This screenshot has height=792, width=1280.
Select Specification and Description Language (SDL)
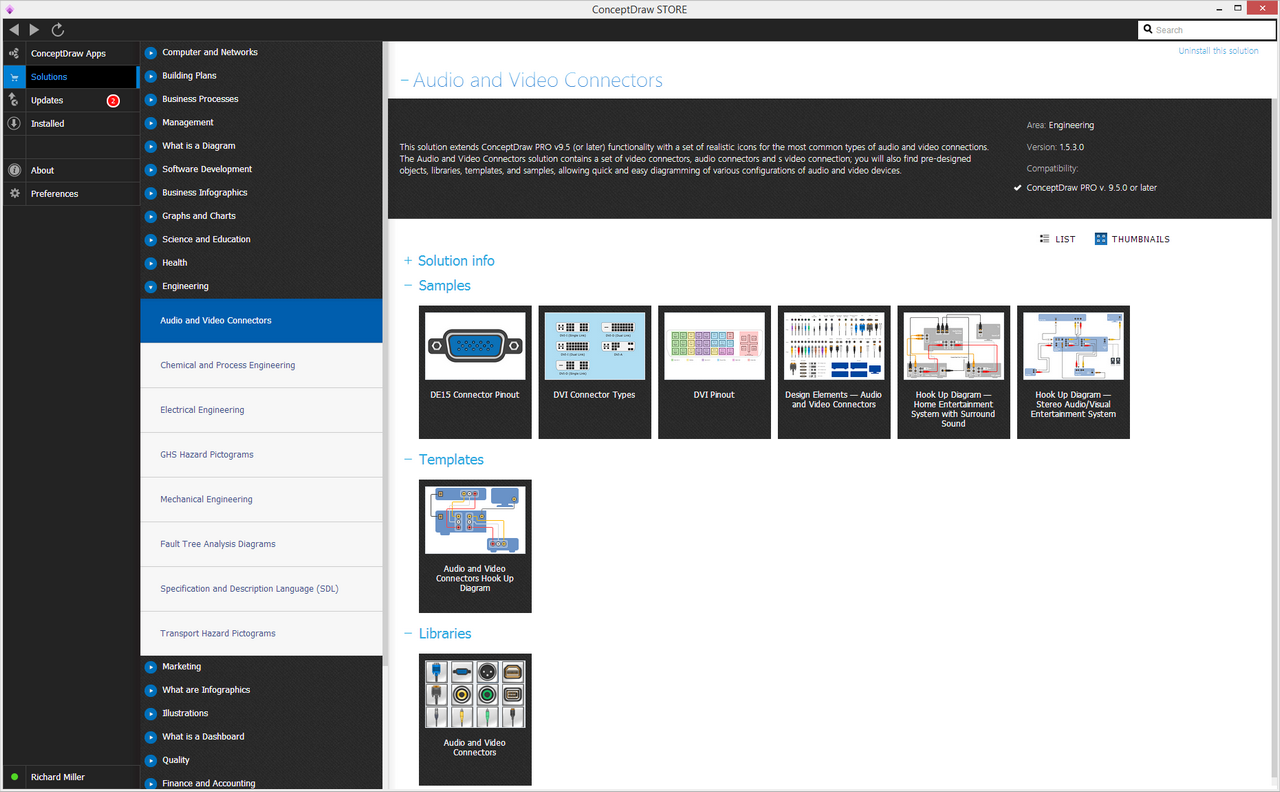coord(261,589)
